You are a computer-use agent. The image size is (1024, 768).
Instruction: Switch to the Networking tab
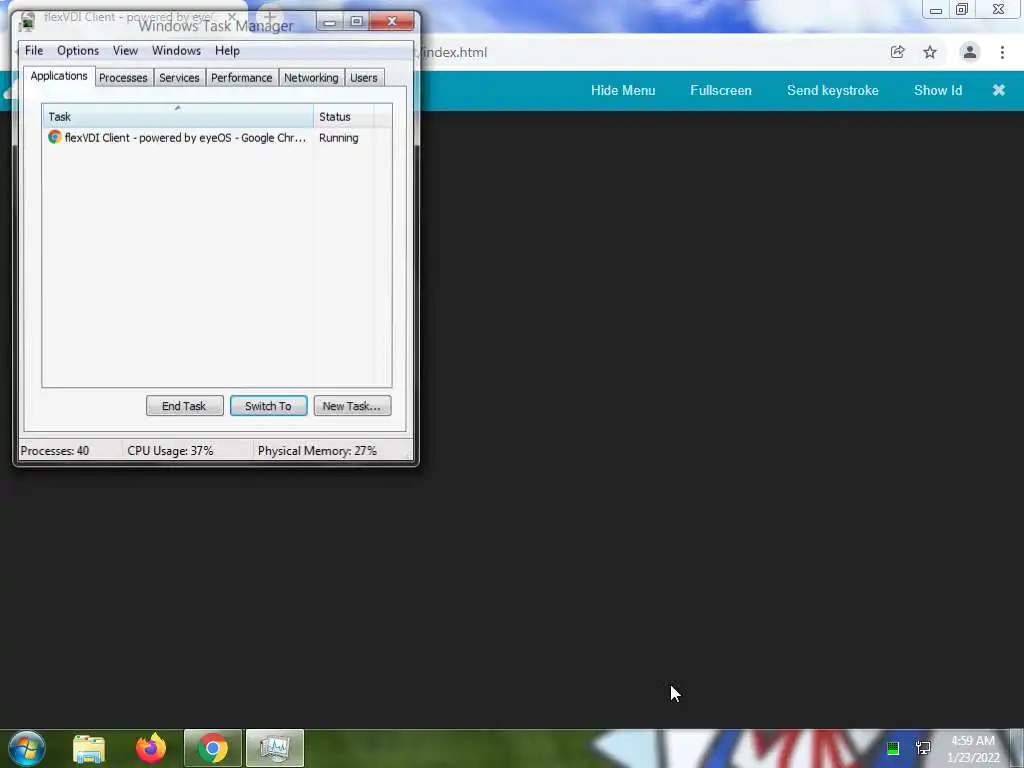[311, 78]
